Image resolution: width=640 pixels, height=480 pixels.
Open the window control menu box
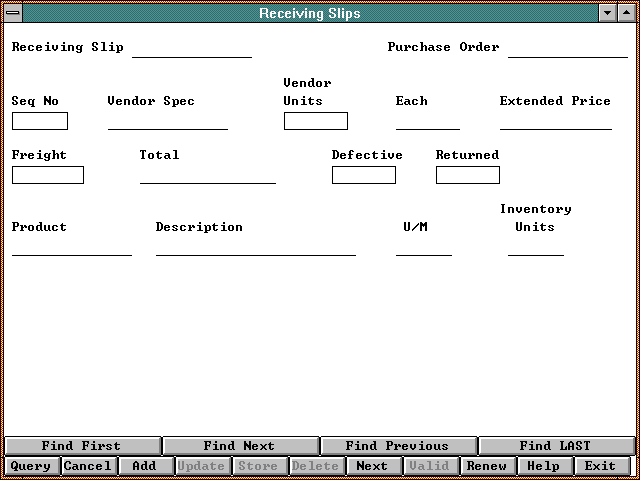coord(13,13)
